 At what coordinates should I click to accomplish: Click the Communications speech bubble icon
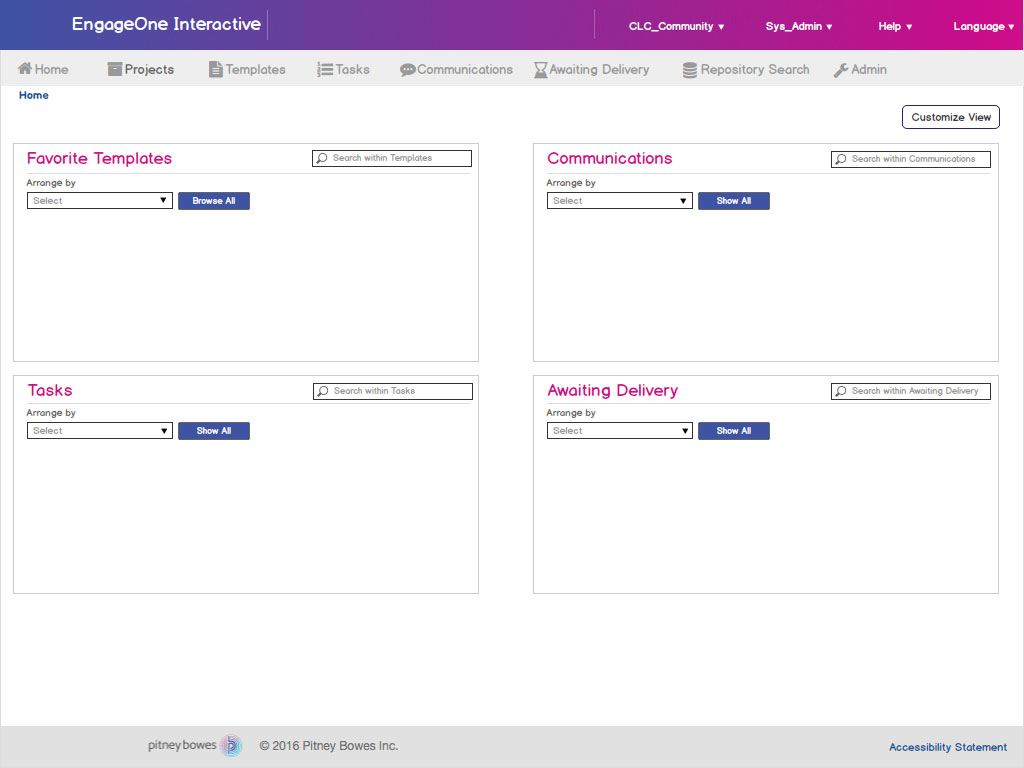tap(407, 70)
